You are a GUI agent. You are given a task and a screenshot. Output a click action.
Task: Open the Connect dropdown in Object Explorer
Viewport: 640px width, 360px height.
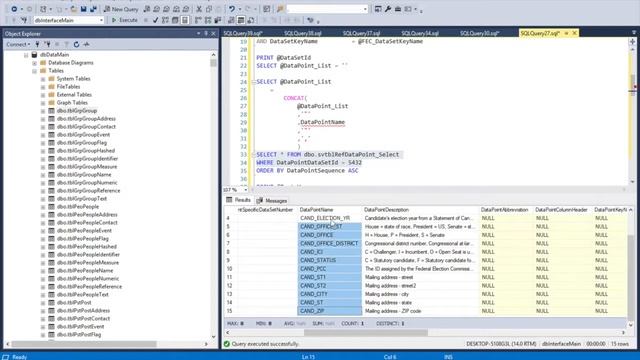[18, 44]
